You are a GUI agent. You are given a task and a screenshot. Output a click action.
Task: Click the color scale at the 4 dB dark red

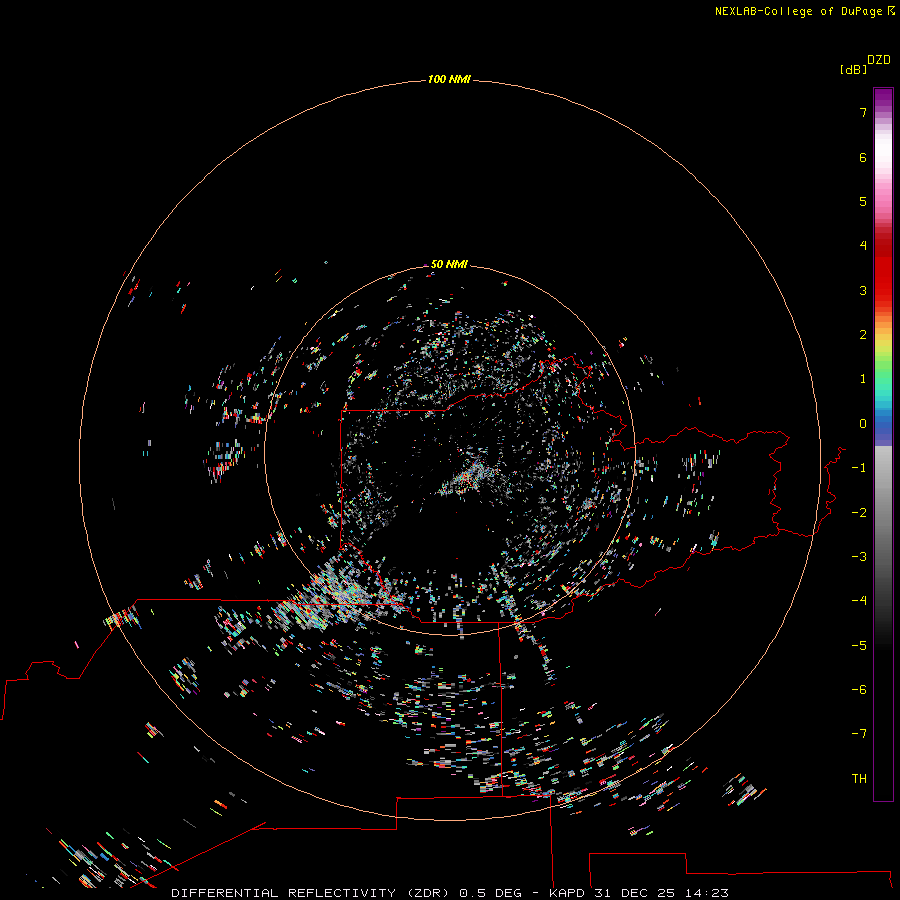coord(883,246)
